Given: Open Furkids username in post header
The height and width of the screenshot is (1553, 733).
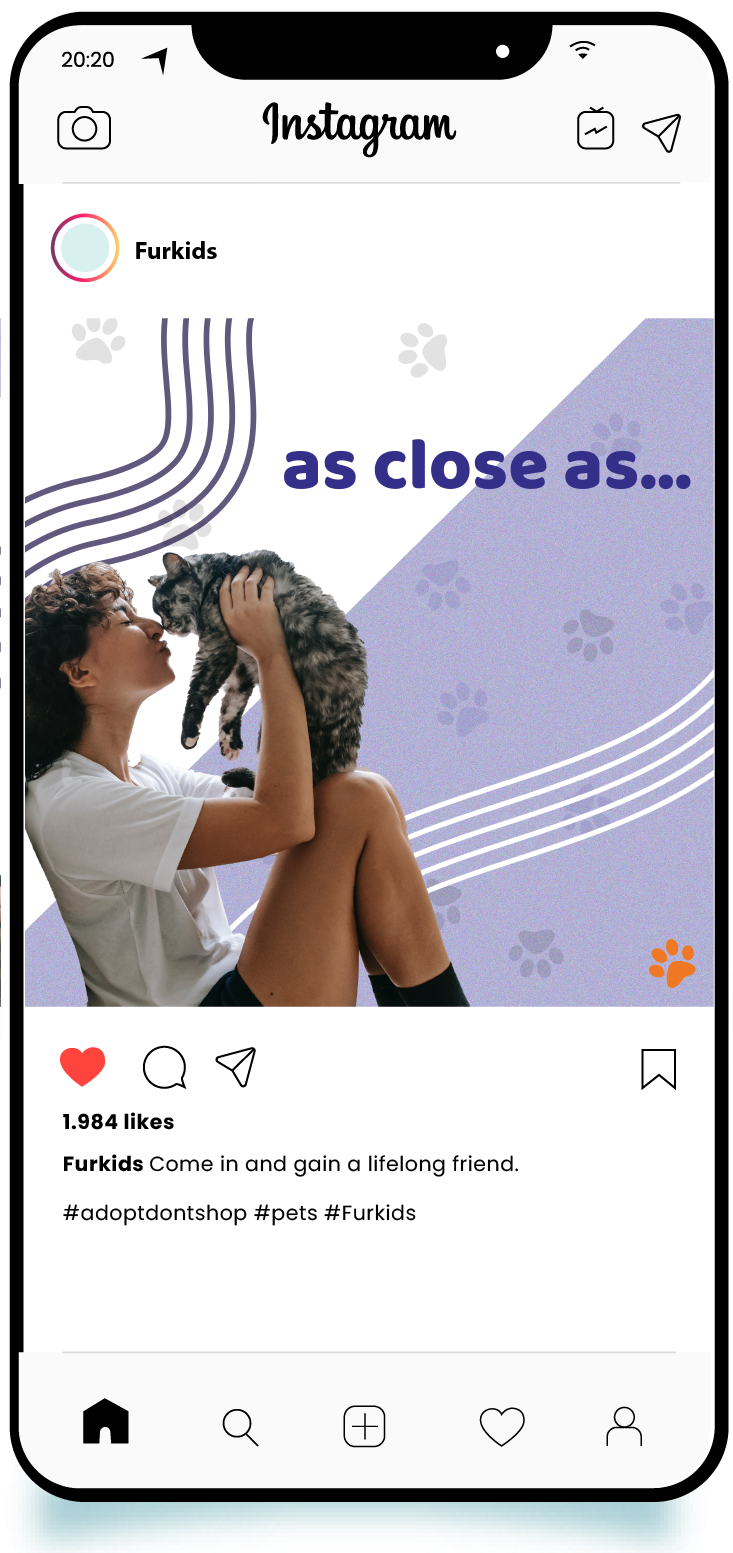Looking at the screenshot, I should coord(176,250).
